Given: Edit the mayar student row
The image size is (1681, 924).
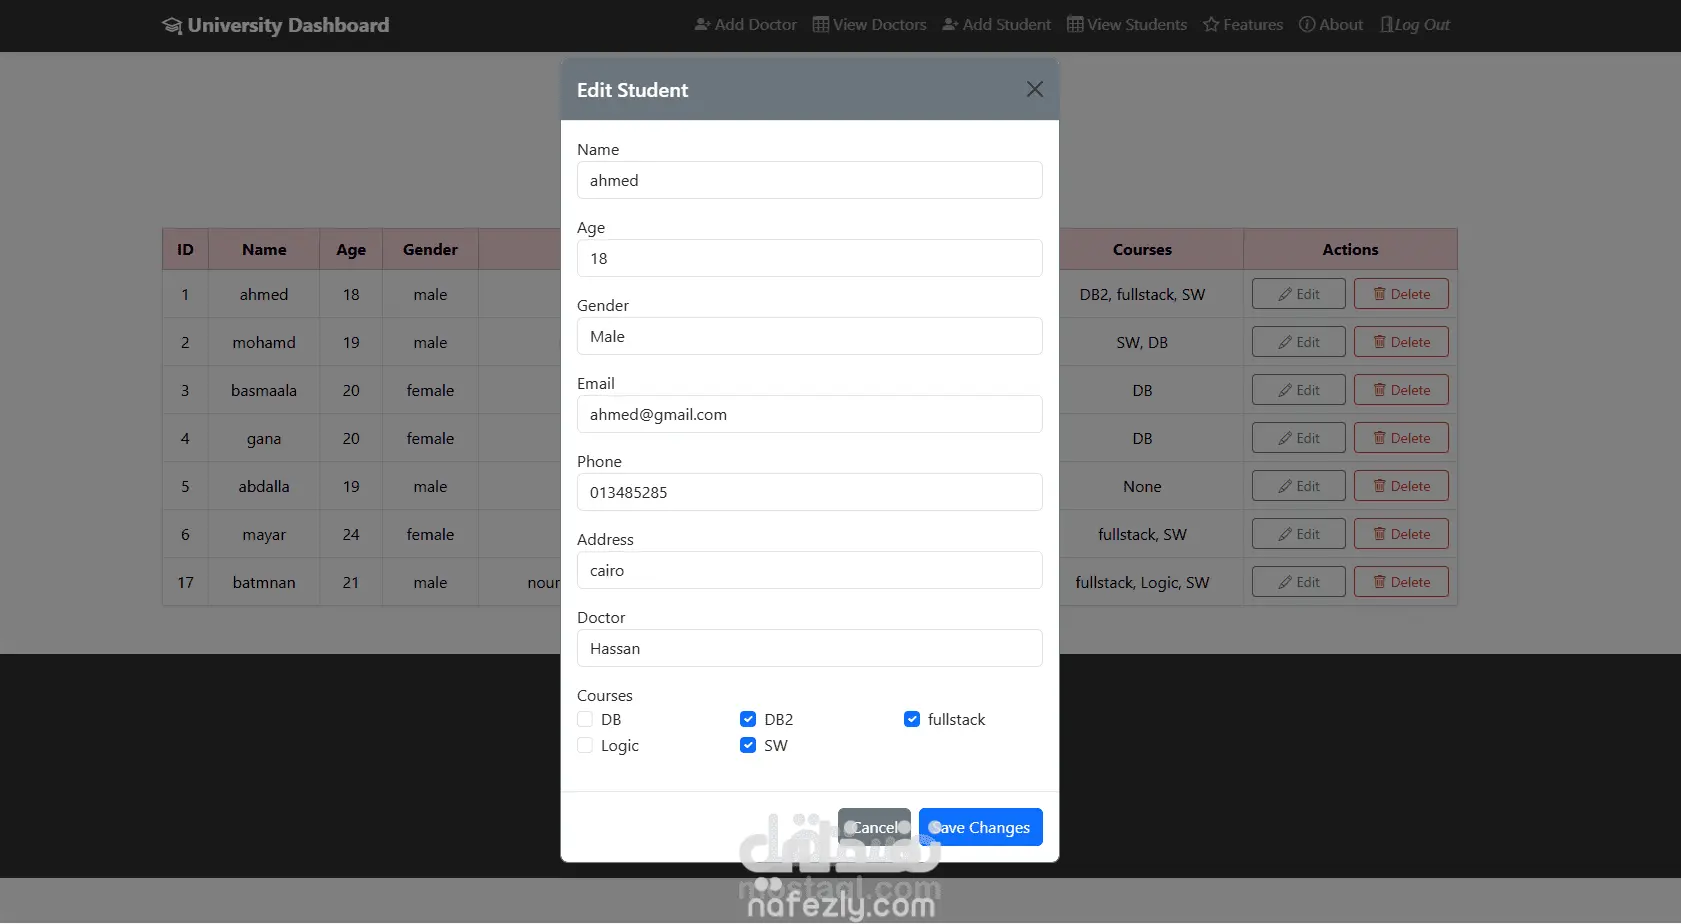Looking at the screenshot, I should tap(1299, 534).
